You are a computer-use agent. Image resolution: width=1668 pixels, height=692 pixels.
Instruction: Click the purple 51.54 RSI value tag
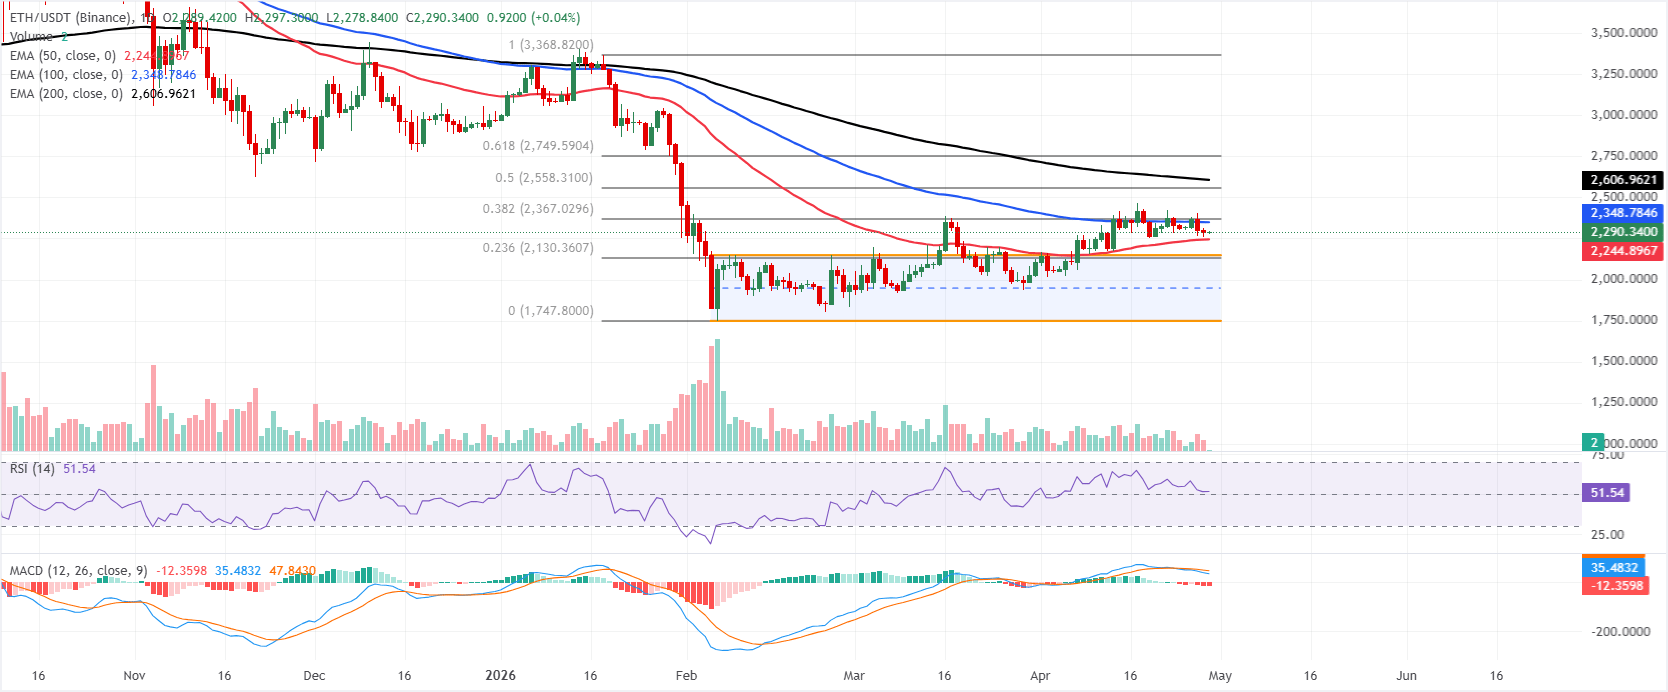point(1606,493)
